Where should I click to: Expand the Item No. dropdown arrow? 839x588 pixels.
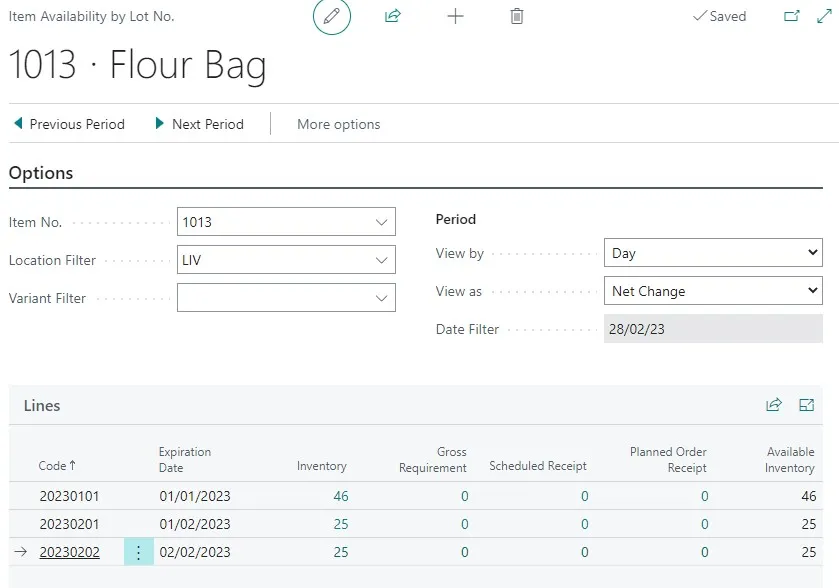coord(382,222)
